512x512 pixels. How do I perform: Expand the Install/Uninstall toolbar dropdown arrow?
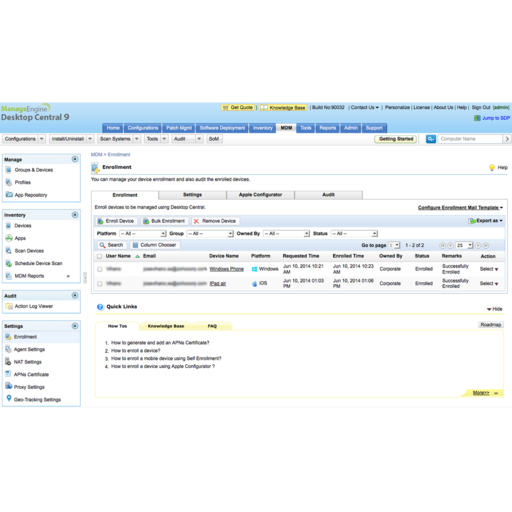(90, 139)
